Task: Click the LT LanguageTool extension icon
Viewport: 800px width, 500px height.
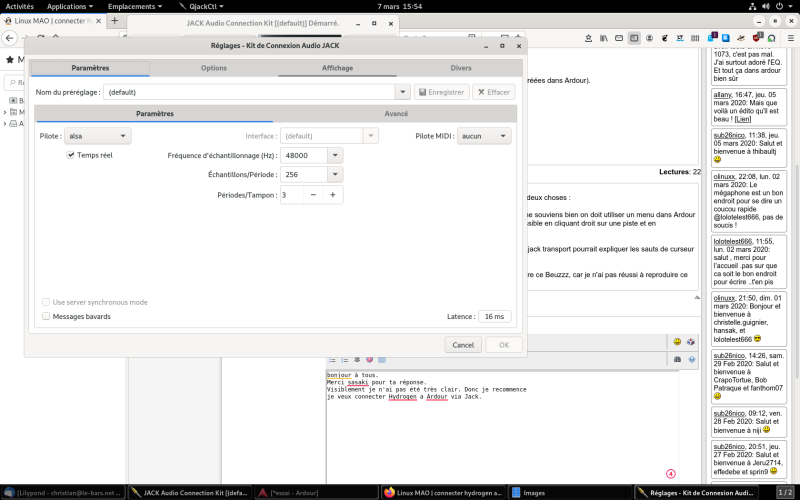Action: click(x=680, y=38)
